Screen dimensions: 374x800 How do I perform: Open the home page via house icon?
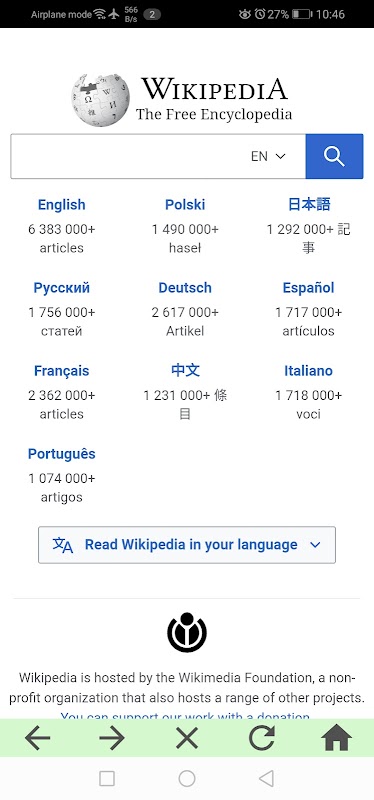[x=337, y=738]
